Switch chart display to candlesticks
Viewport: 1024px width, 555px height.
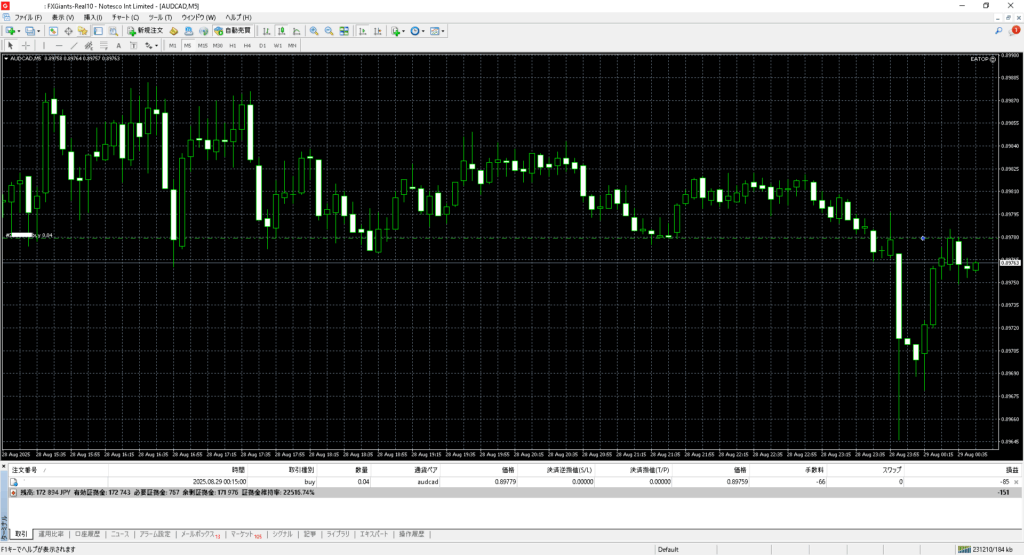tap(280, 31)
